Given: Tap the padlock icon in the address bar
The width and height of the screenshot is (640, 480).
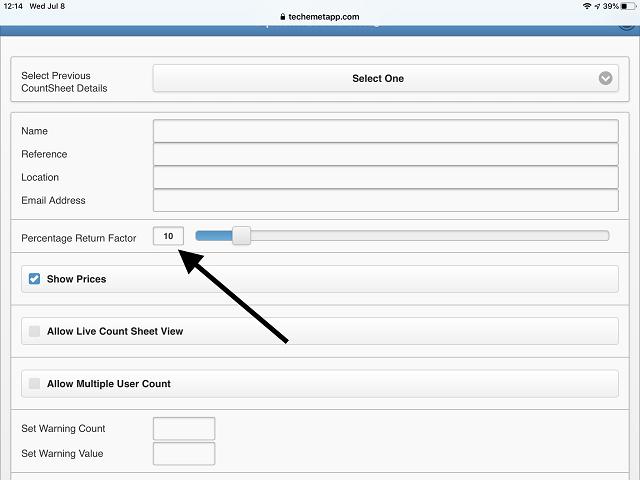Looking at the screenshot, I should 284,17.
